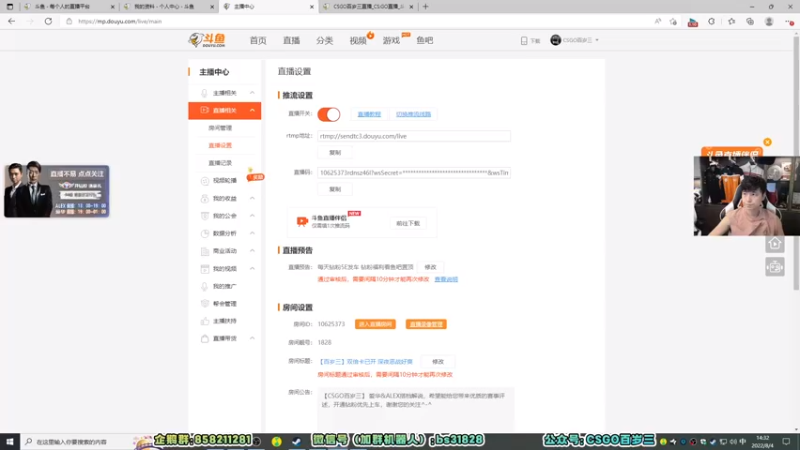Toggle the 直播开关 live switch
This screenshot has height=450, width=800.
click(329, 114)
